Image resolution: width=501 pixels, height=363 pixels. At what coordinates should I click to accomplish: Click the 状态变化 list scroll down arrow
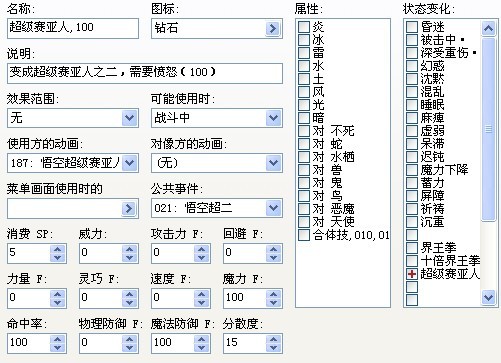click(488, 297)
